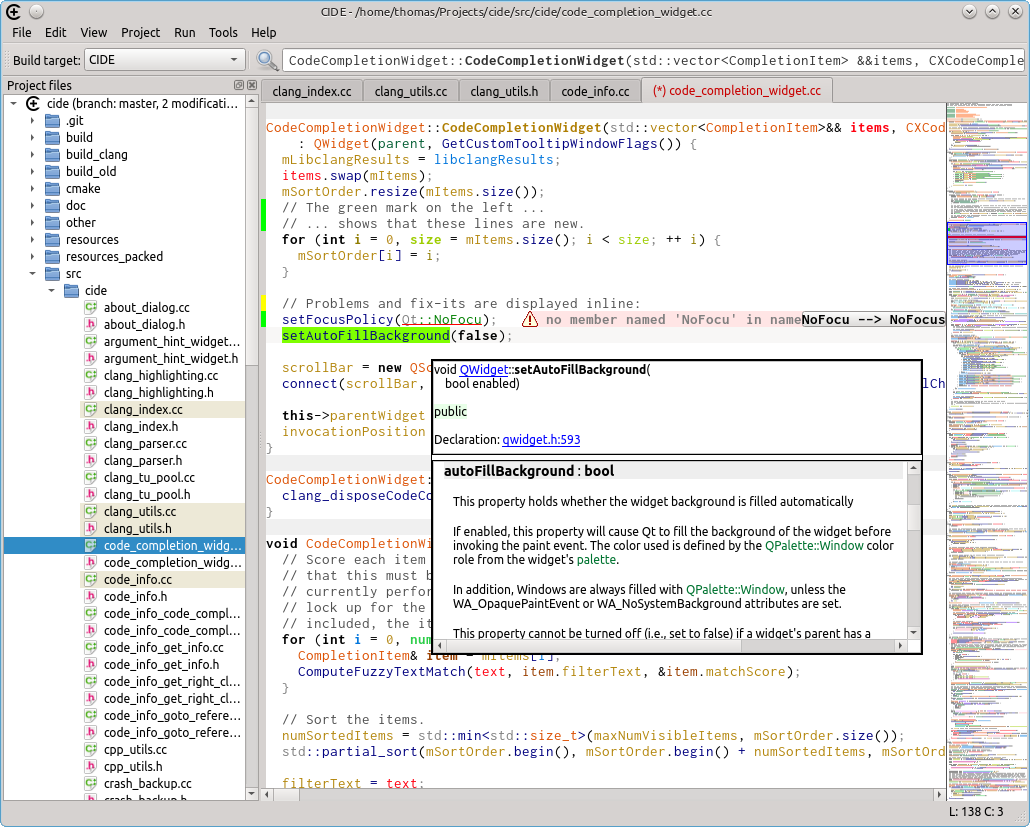Close the Project files panel
The height and width of the screenshot is (827, 1030).
[251, 86]
